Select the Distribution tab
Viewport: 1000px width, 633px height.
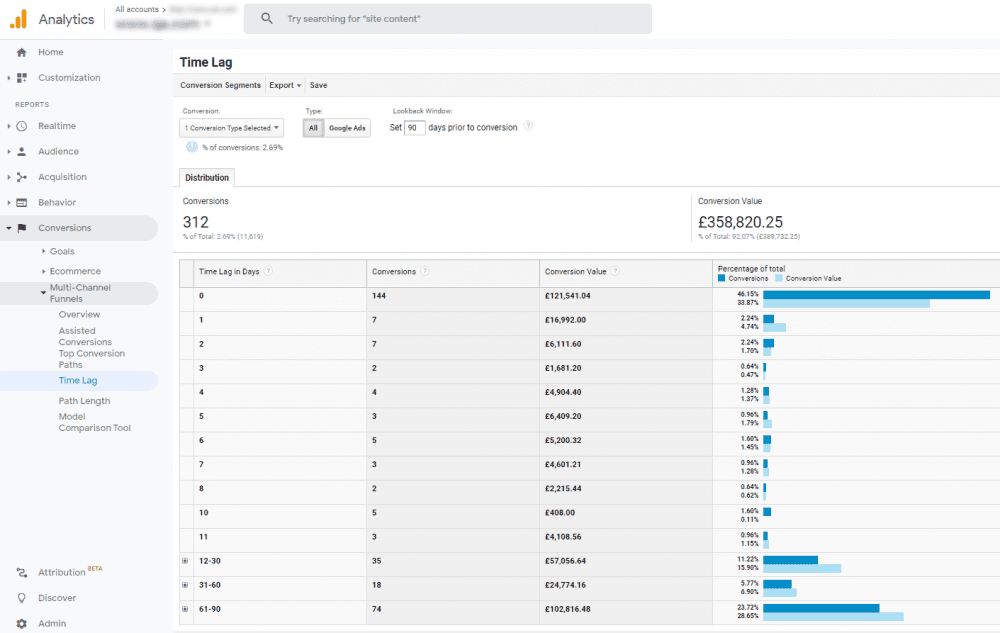pos(207,178)
